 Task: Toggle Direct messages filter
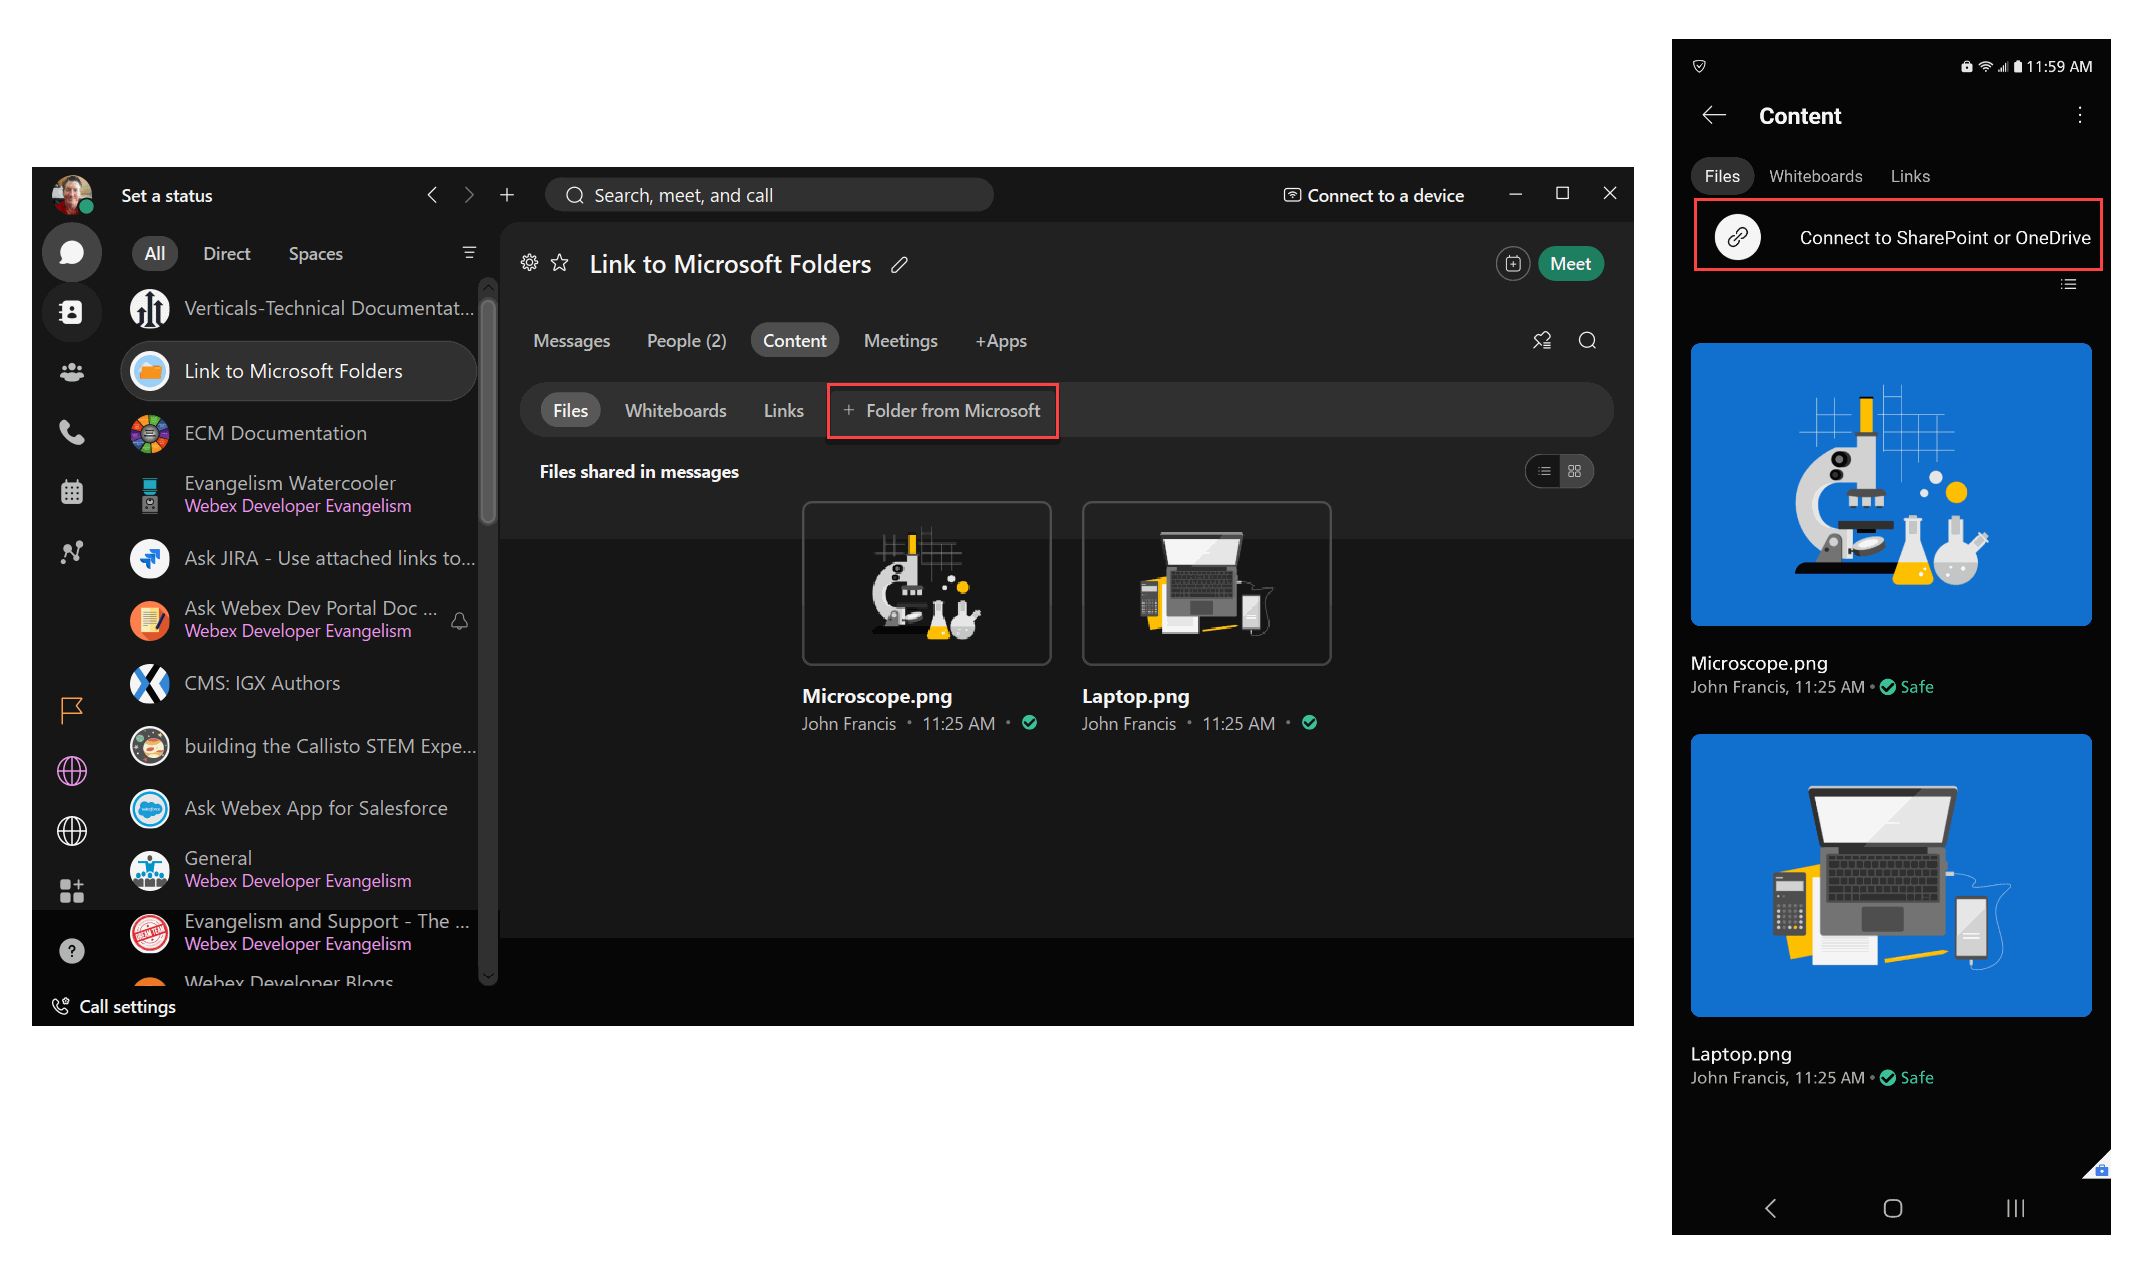click(227, 253)
